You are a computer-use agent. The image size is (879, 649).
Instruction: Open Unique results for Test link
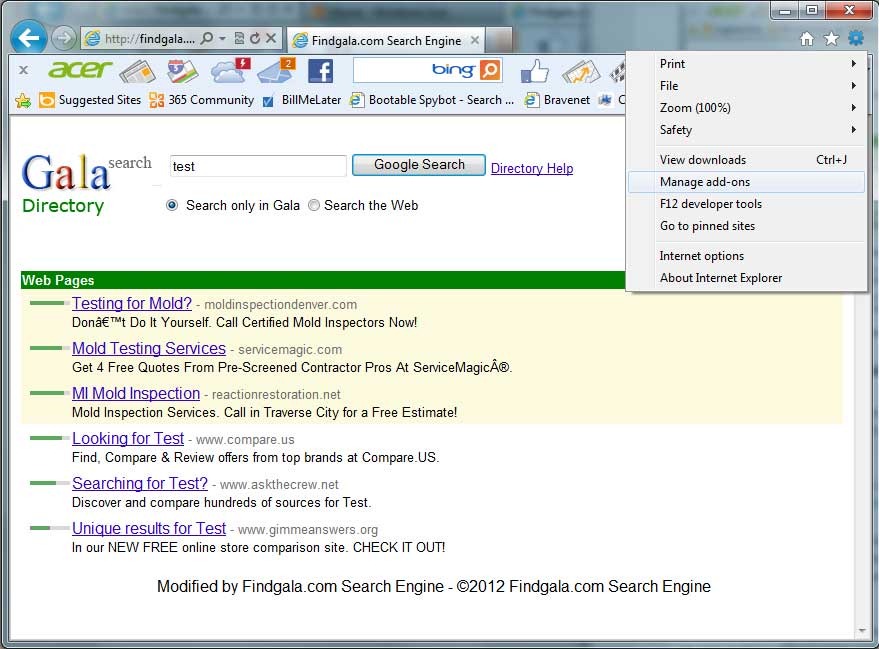click(x=149, y=528)
